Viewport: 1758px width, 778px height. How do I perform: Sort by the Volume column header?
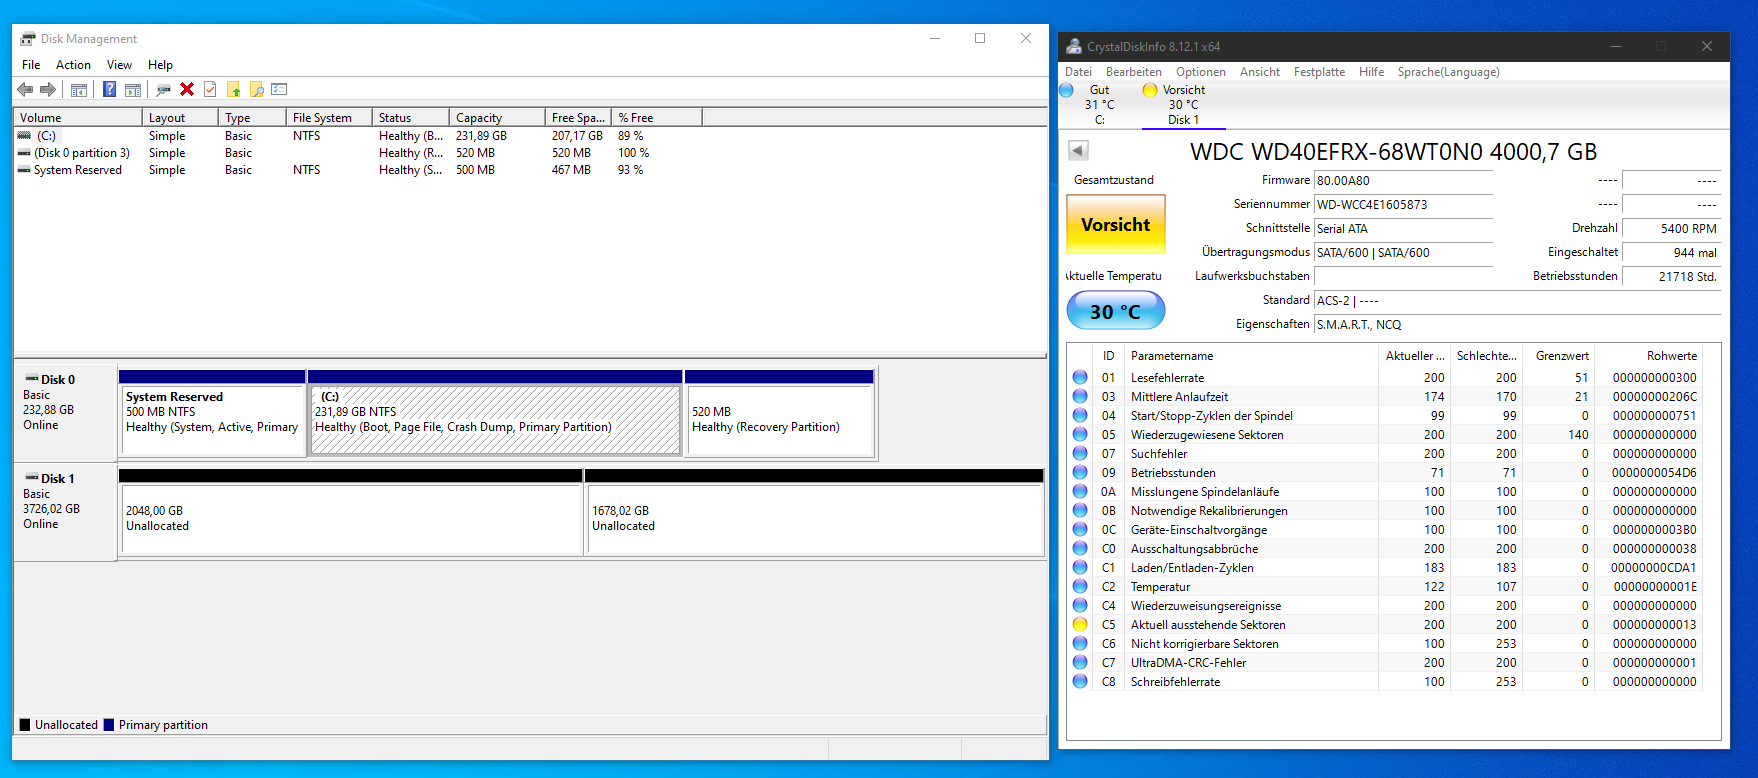click(77, 117)
